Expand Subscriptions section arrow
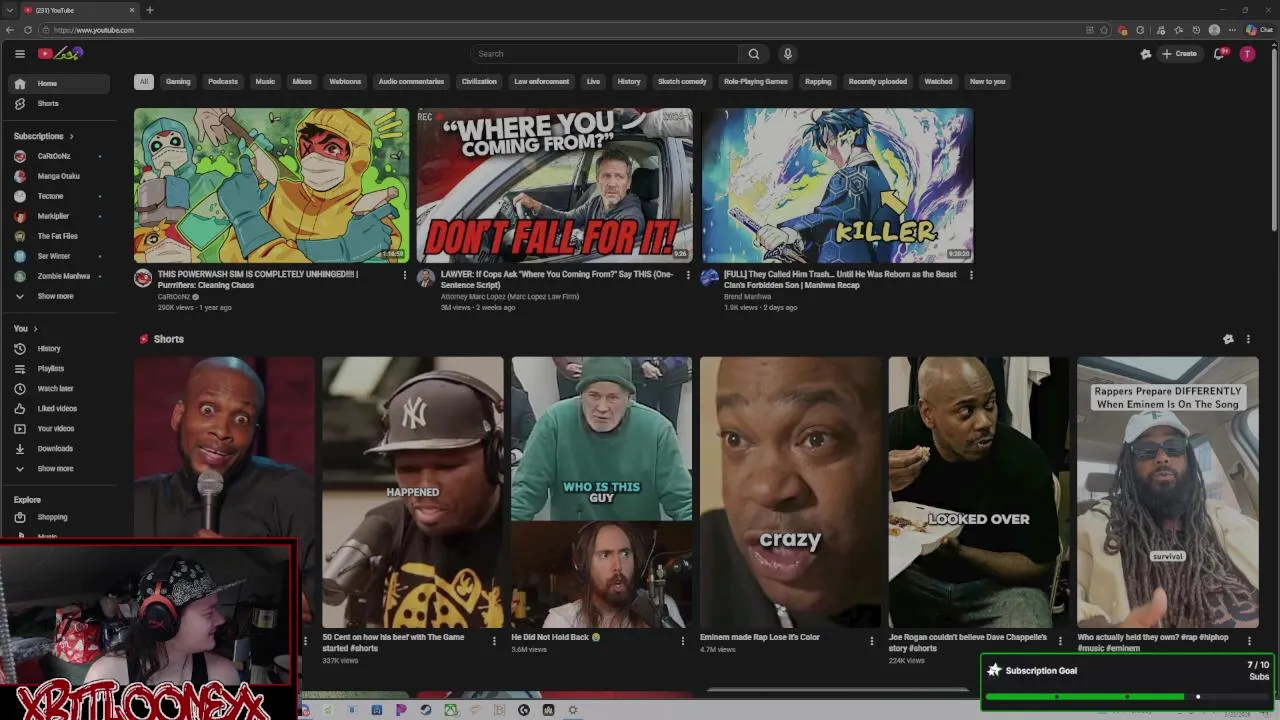This screenshot has height=720, width=1280. coord(71,136)
